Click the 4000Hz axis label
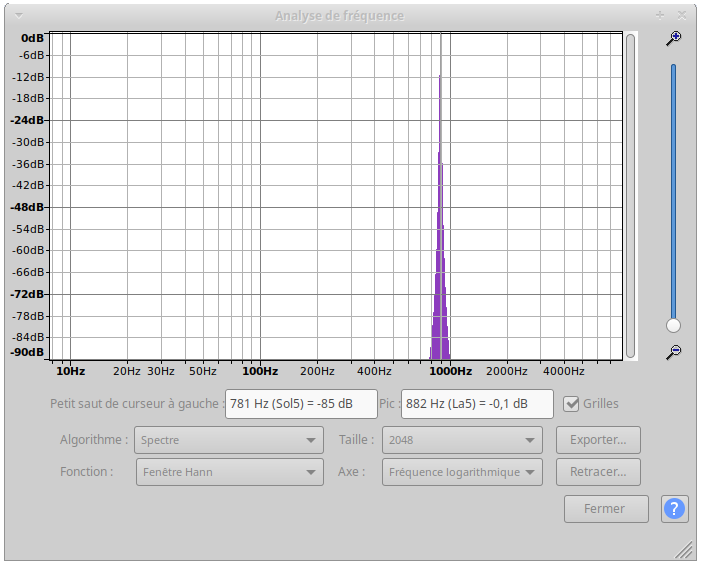This screenshot has height=566, width=701. 564,371
